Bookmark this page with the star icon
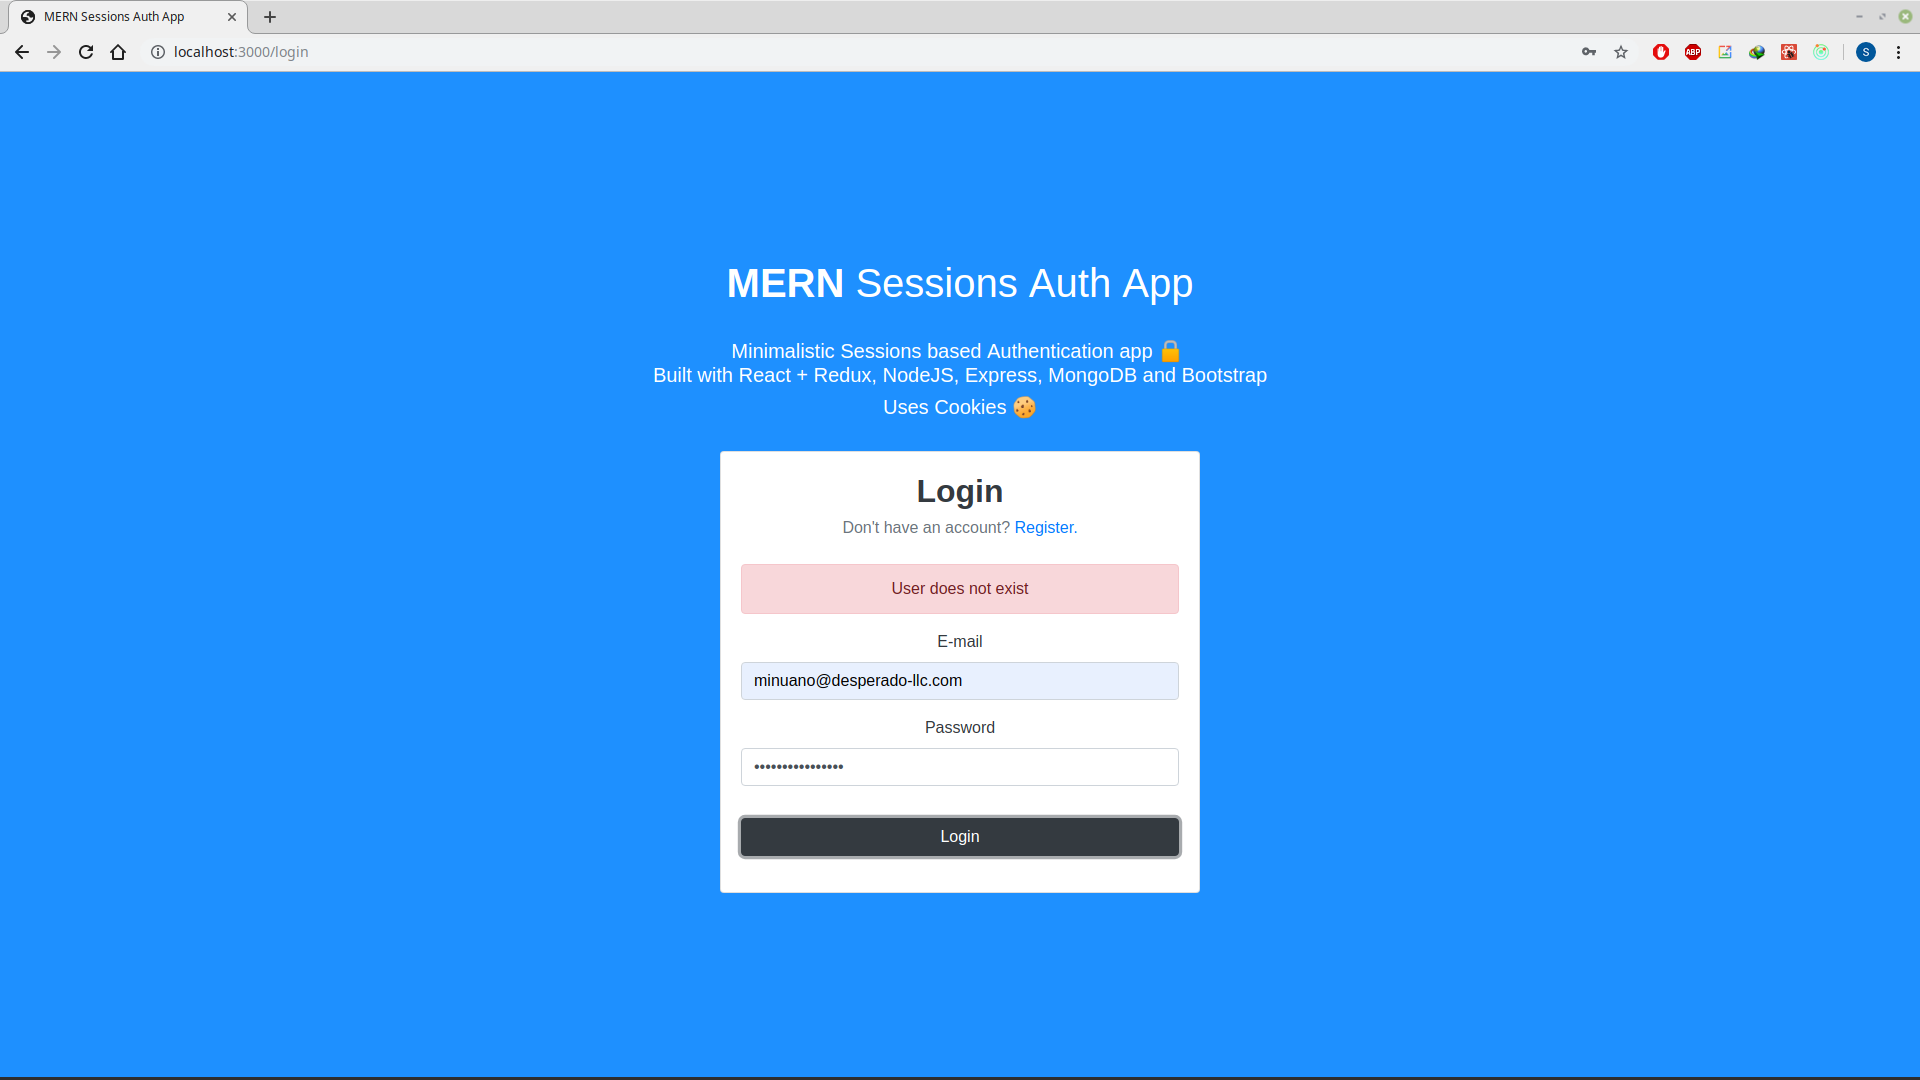 tap(1621, 52)
